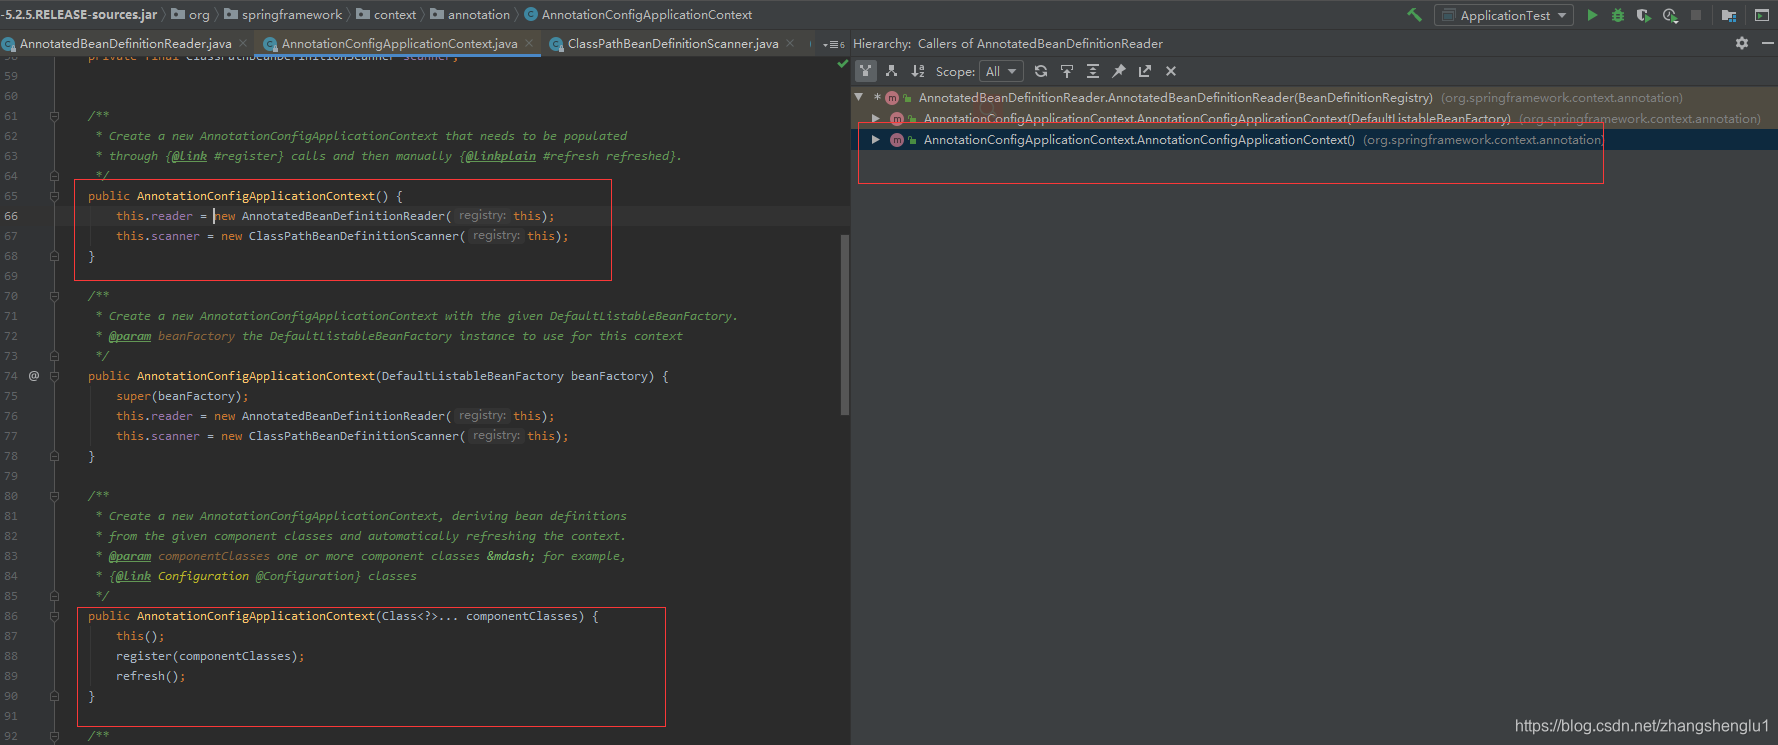Click the autoscroll to source icon
Image resolution: width=1778 pixels, height=745 pixels.
click(1067, 71)
